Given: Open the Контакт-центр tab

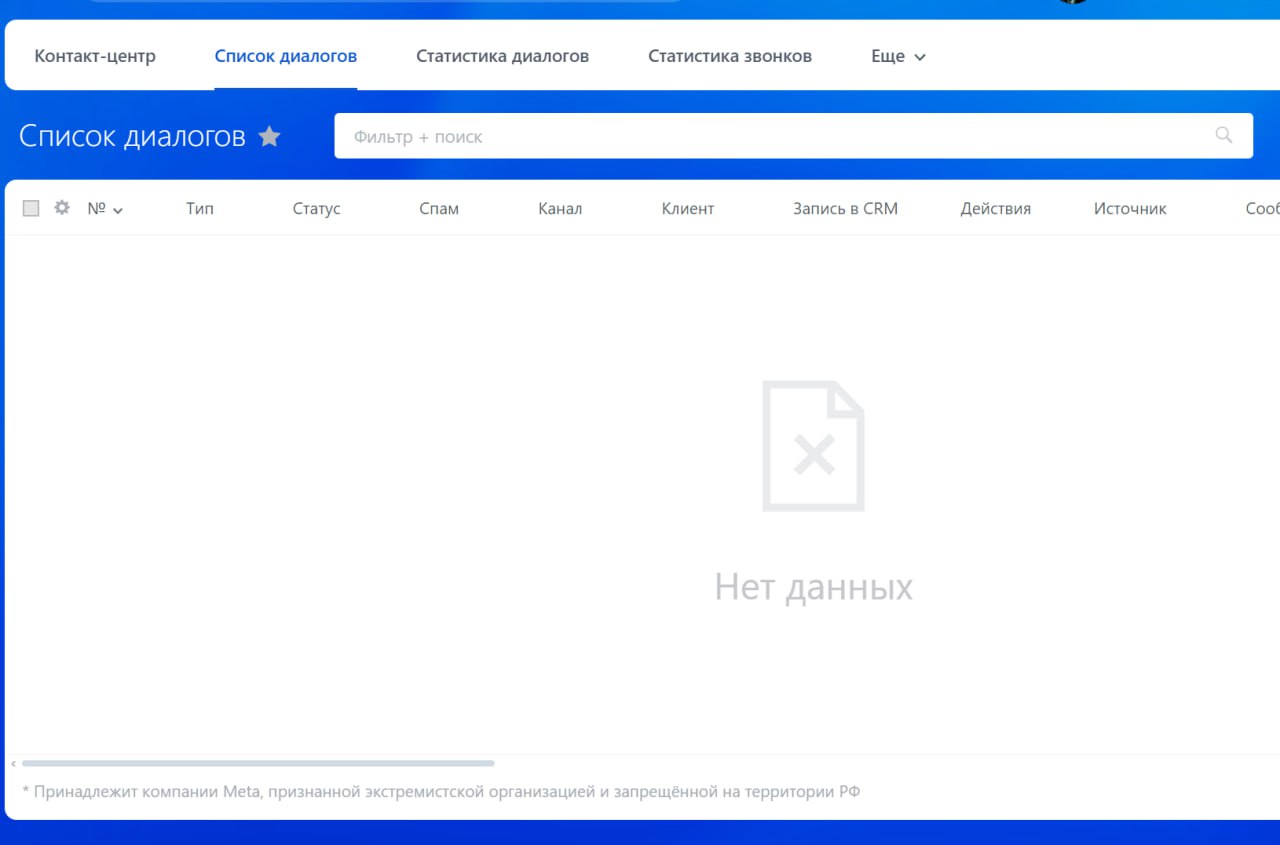Looking at the screenshot, I should click(x=95, y=56).
